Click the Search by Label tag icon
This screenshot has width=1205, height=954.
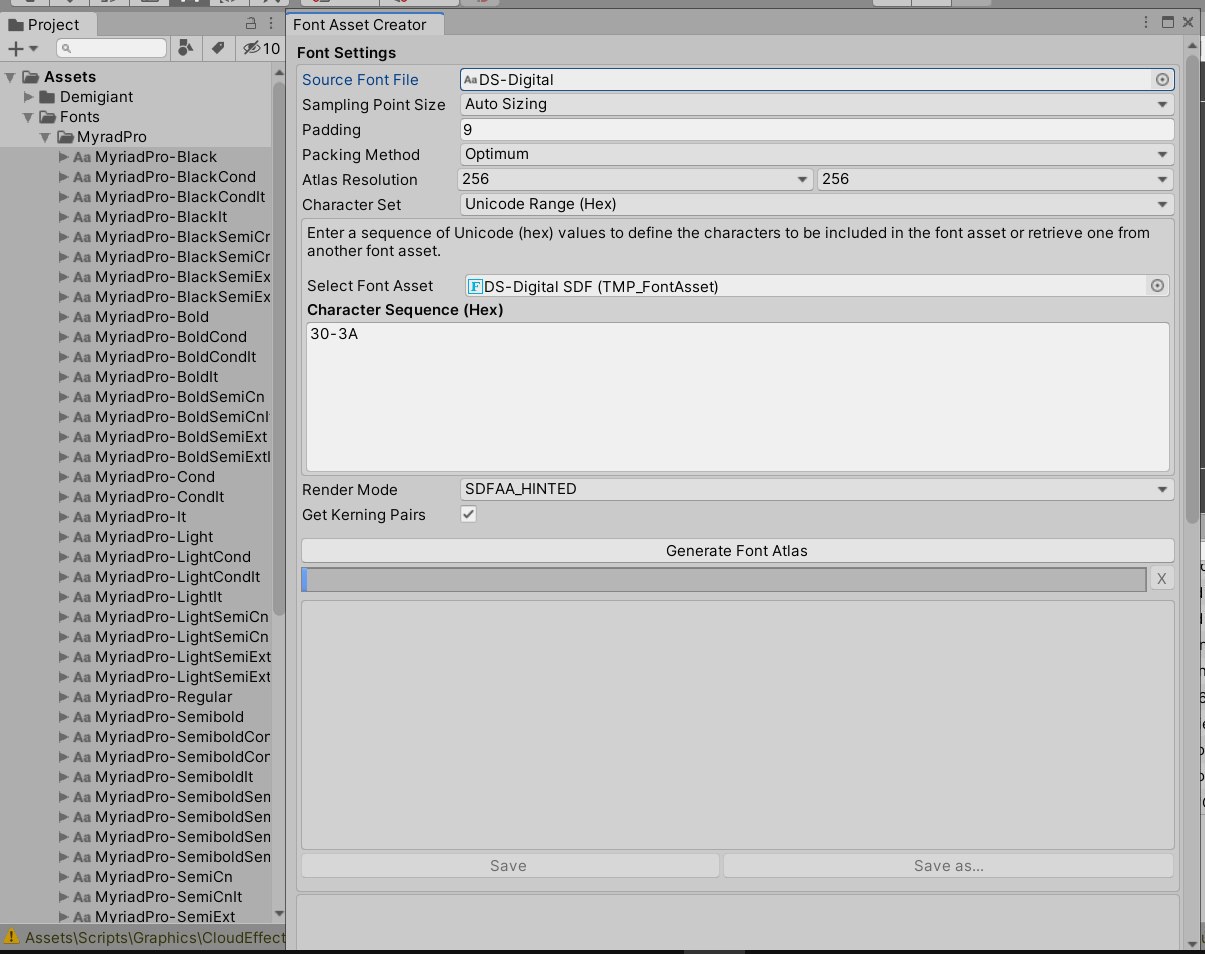tap(217, 48)
